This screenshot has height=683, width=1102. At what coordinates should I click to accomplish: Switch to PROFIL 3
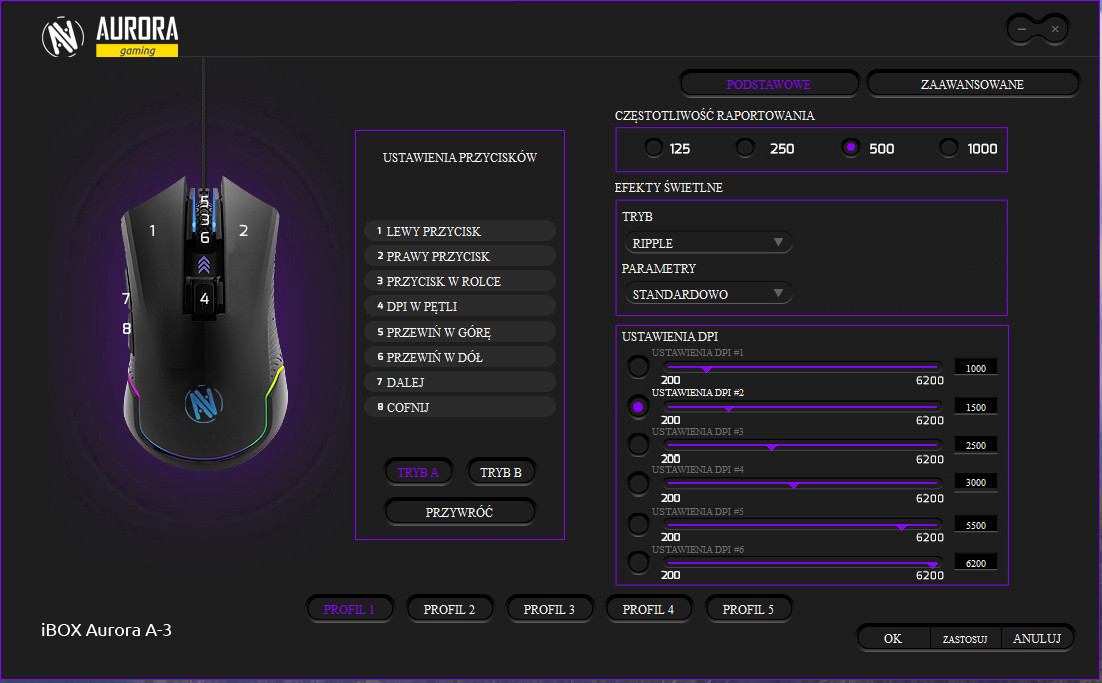coord(549,609)
